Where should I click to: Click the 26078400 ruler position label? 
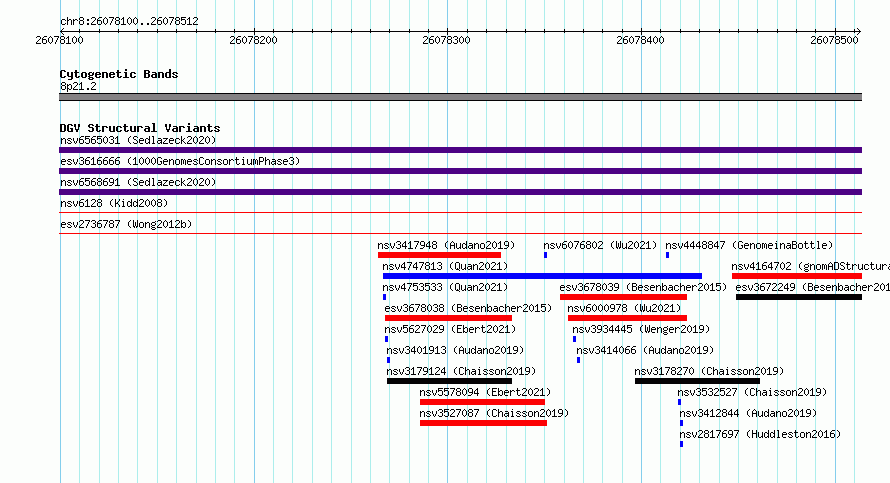(640, 40)
